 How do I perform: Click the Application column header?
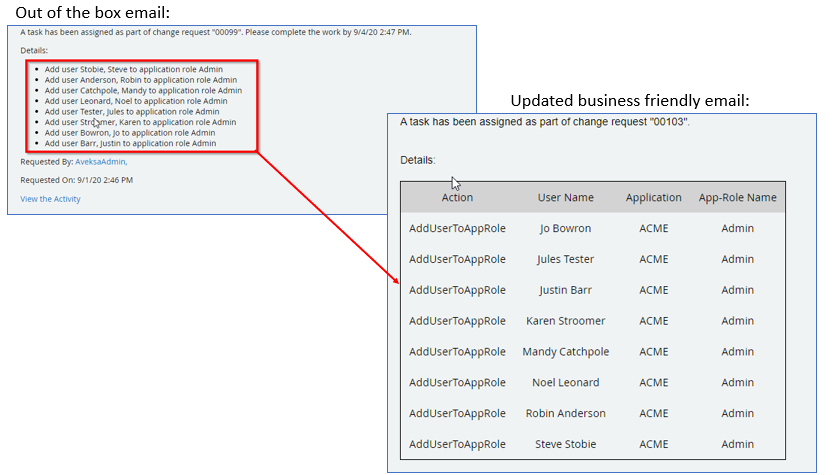(653, 198)
